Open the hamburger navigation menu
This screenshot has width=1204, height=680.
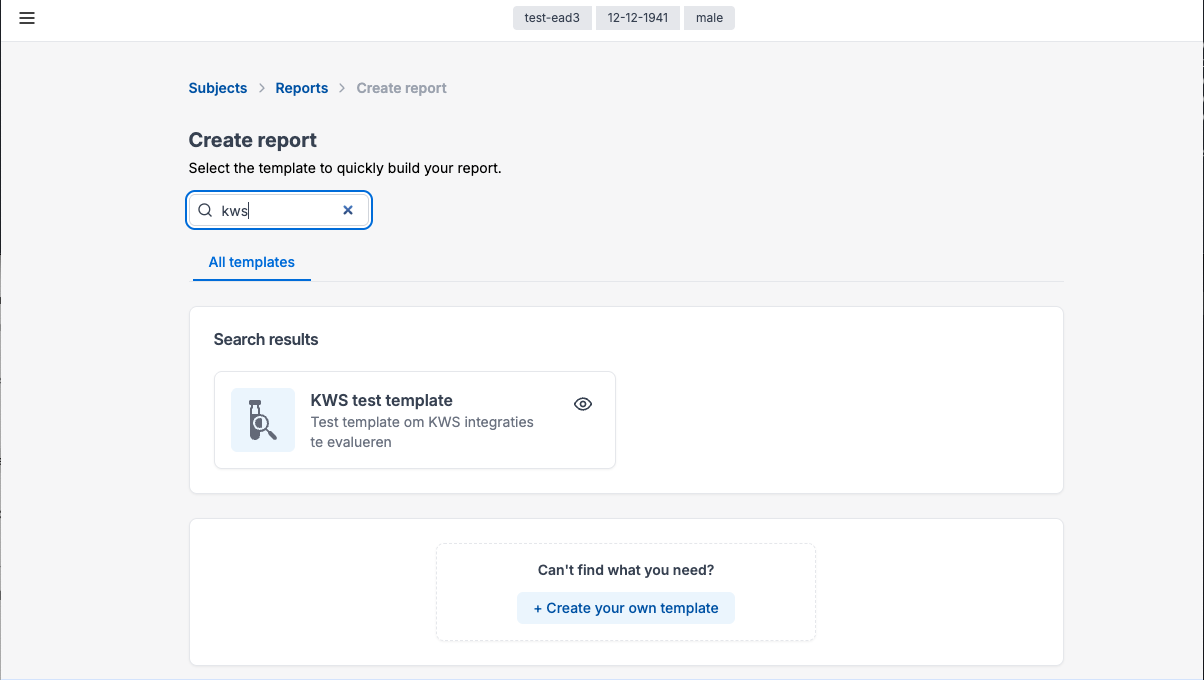click(x=27, y=18)
